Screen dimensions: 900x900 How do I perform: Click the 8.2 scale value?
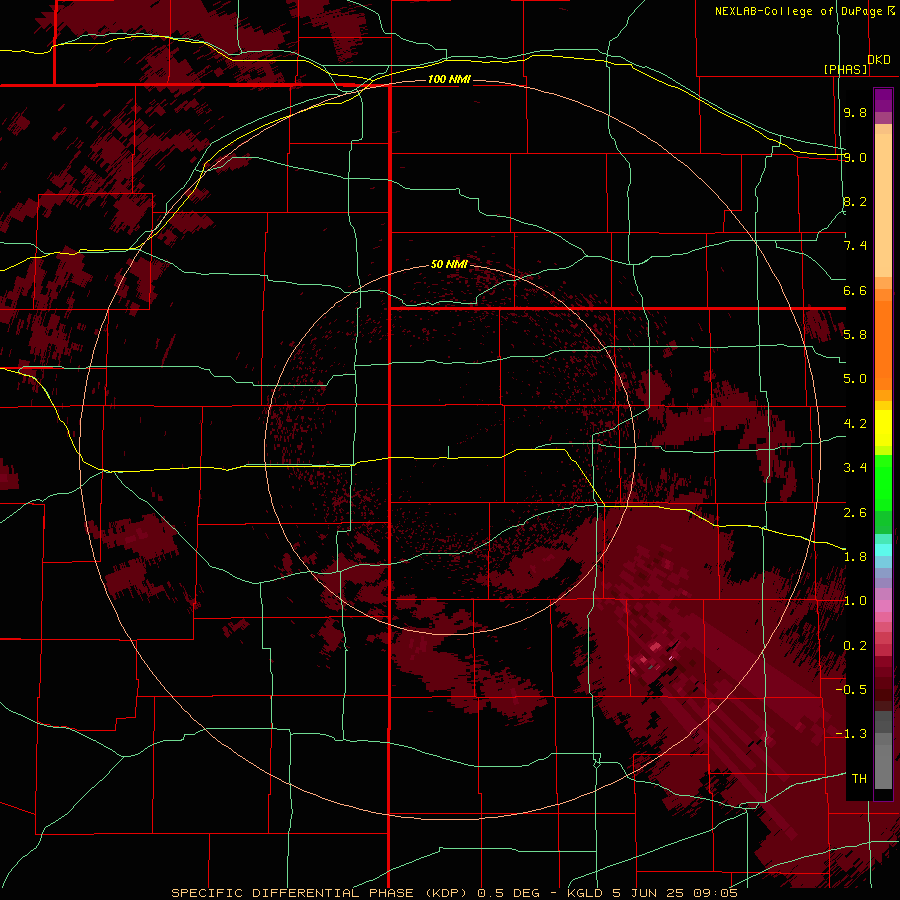(855, 201)
